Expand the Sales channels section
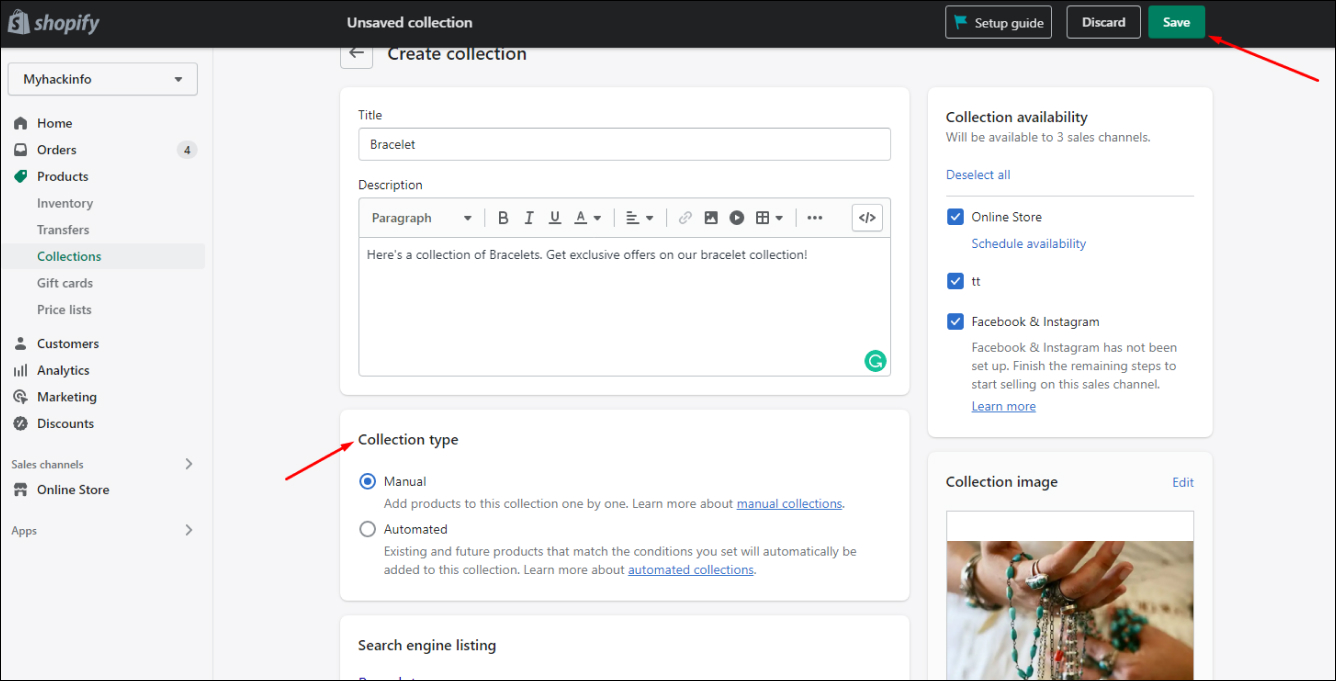The image size is (1336, 681). click(x=189, y=464)
